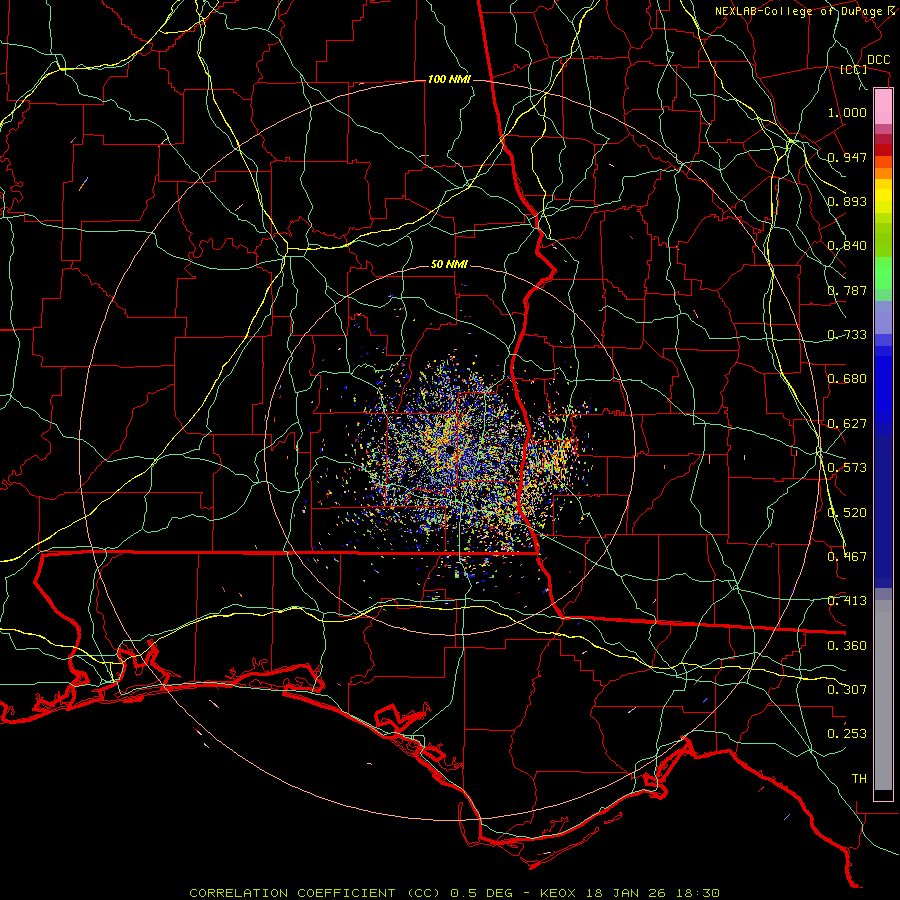Screen dimensions: 900x900
Task: Click the 0.413 color scale value
Action: click(x=847, y=601)
